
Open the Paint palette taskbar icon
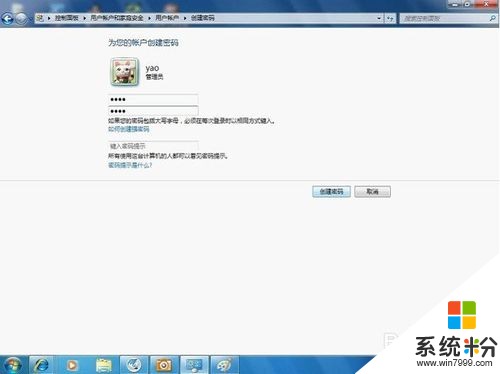pos(225,365)
